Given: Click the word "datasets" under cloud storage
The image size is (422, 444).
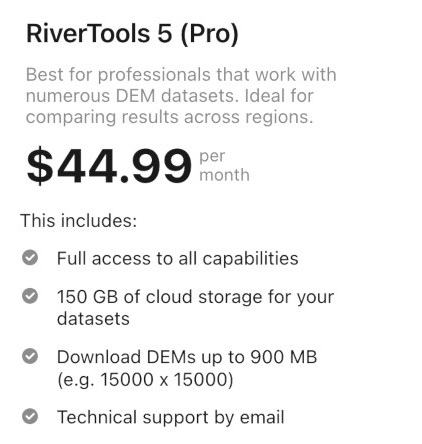Looking at the screenshot, I should 93,319.
